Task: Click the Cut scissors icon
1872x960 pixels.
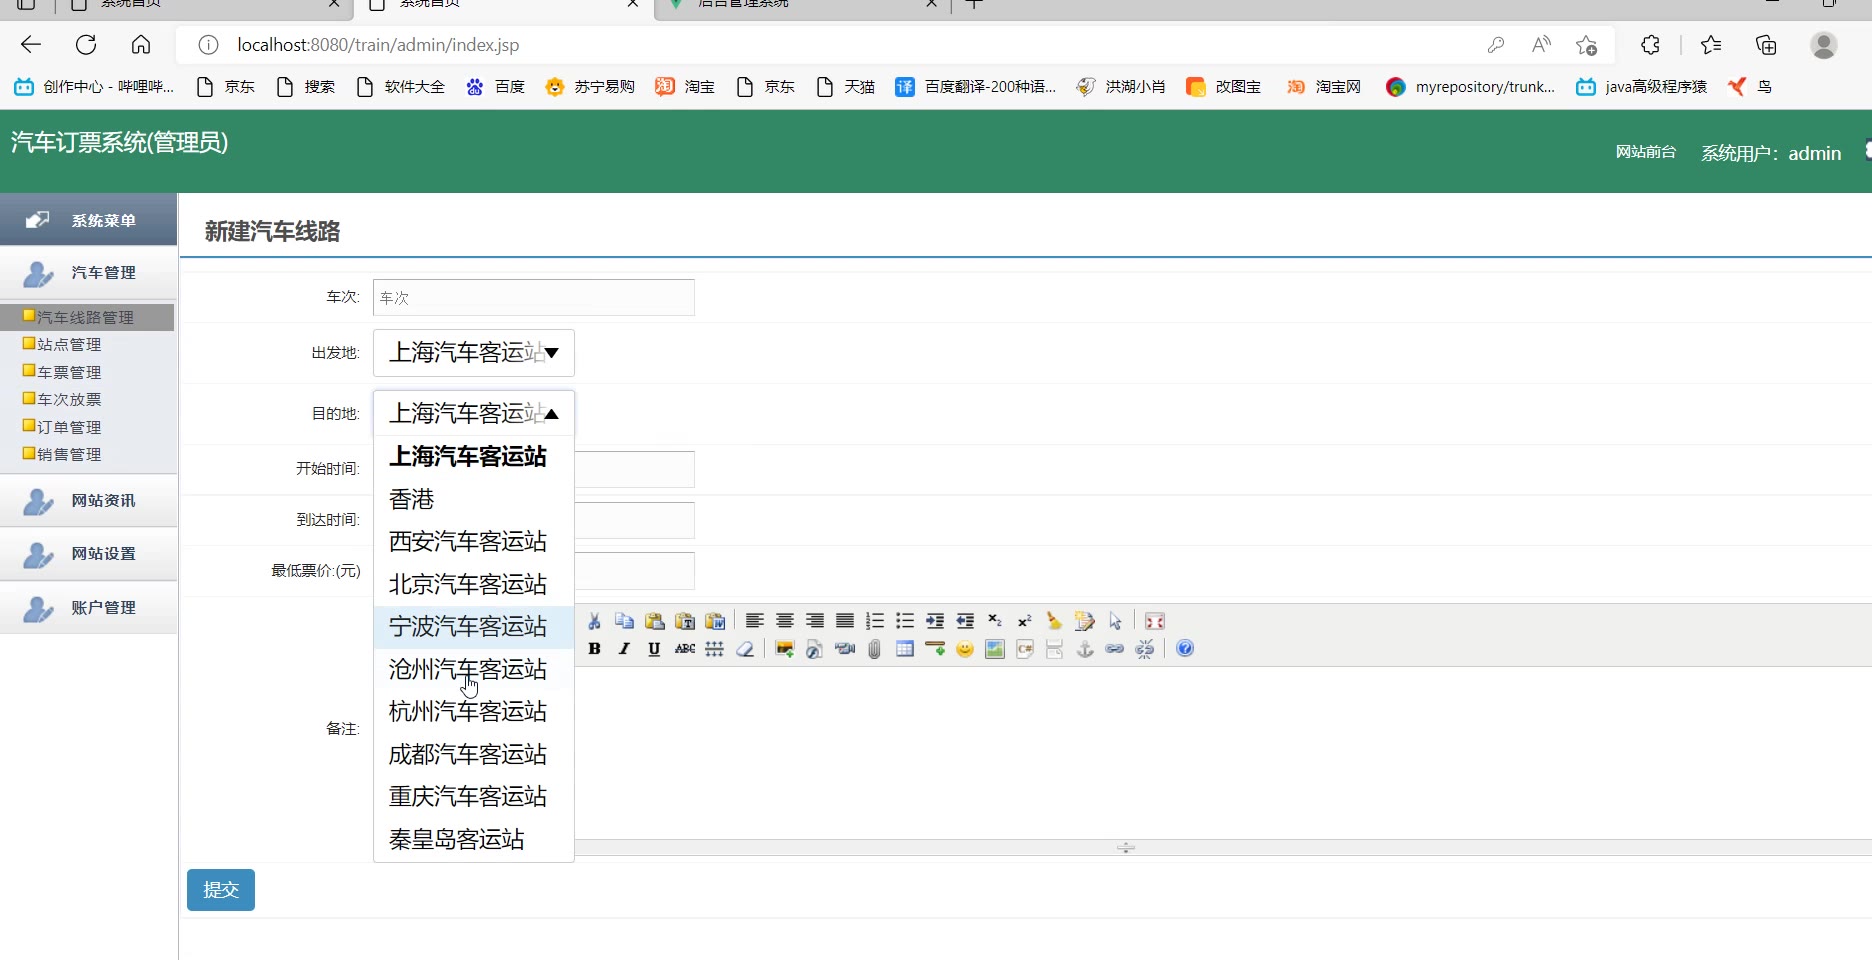Action: click(x=594, y=621)
